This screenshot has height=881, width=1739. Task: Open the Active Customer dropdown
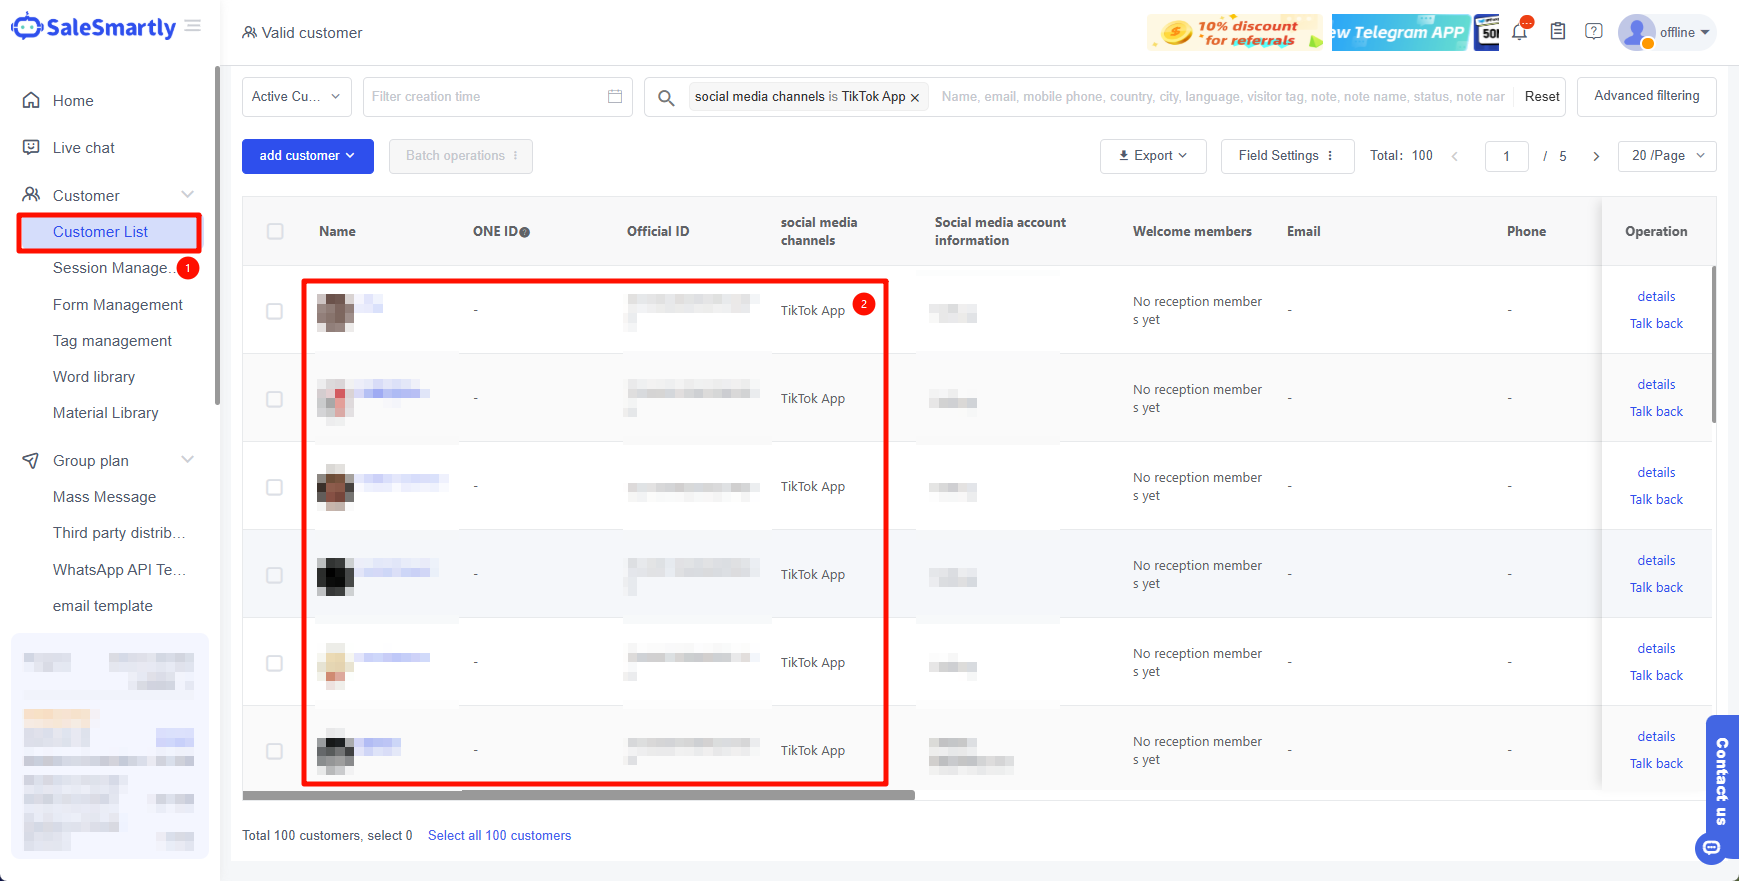[296, 97]
